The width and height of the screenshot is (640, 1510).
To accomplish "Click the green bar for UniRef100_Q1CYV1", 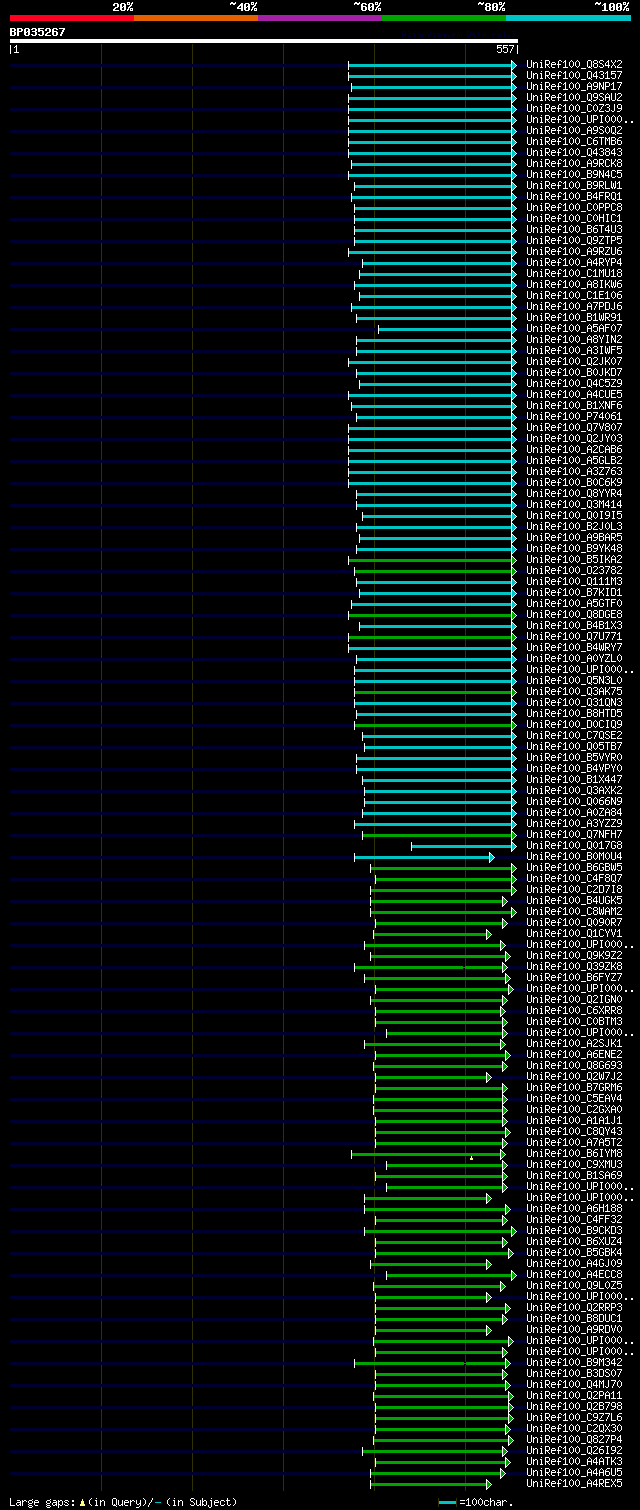I will click(430, 933).
